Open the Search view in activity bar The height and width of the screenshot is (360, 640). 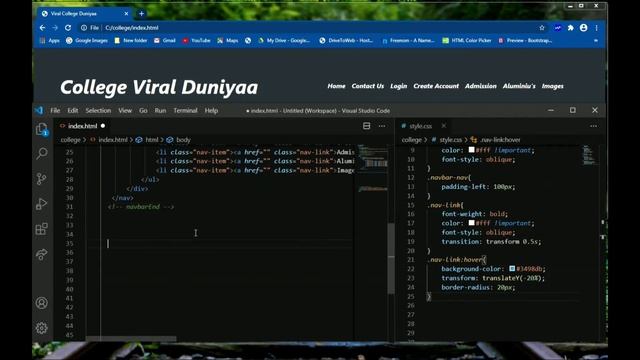42,154
